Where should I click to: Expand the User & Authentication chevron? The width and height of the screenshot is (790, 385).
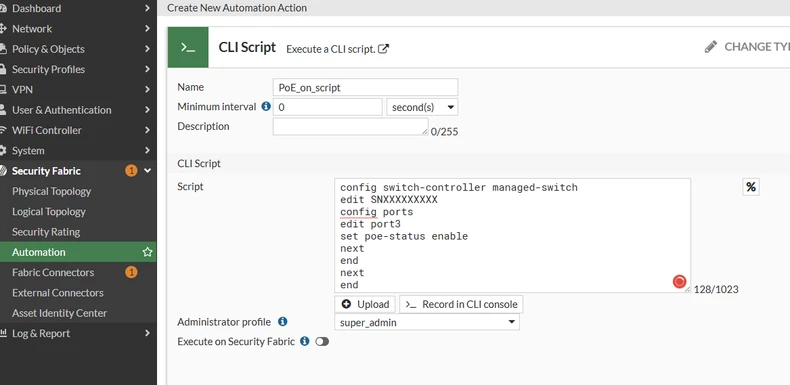[147, 110]
